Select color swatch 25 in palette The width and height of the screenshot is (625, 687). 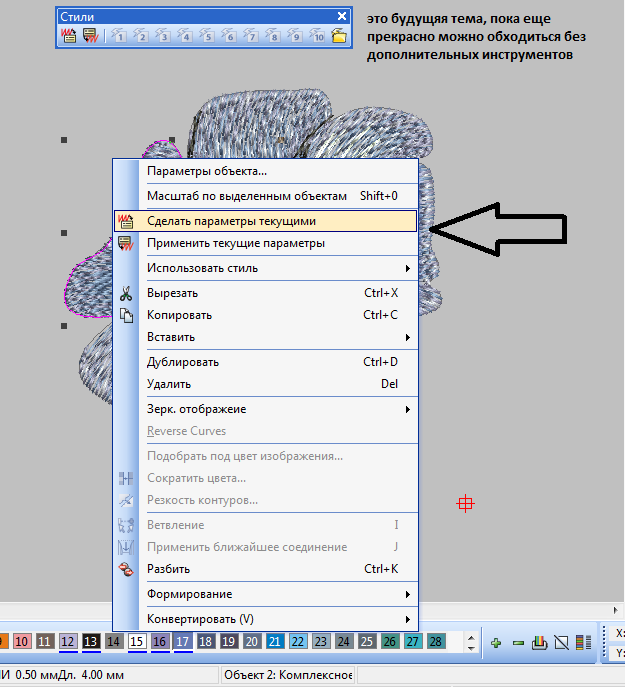click(366, 642)
